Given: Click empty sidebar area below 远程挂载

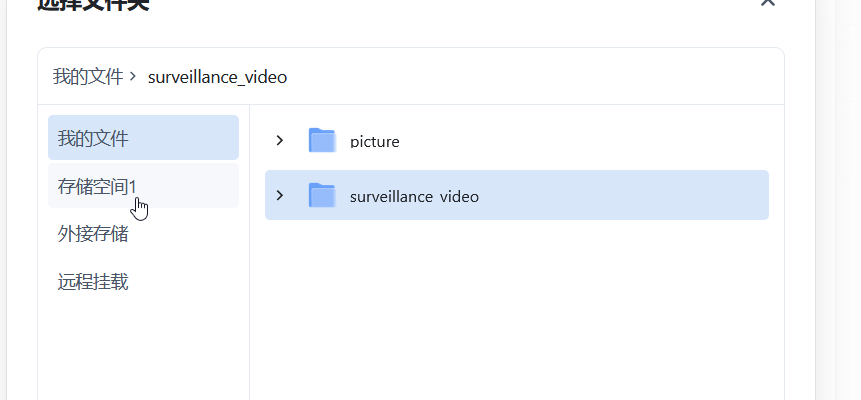Looking at the screenshot, I should tap(143, 352).
